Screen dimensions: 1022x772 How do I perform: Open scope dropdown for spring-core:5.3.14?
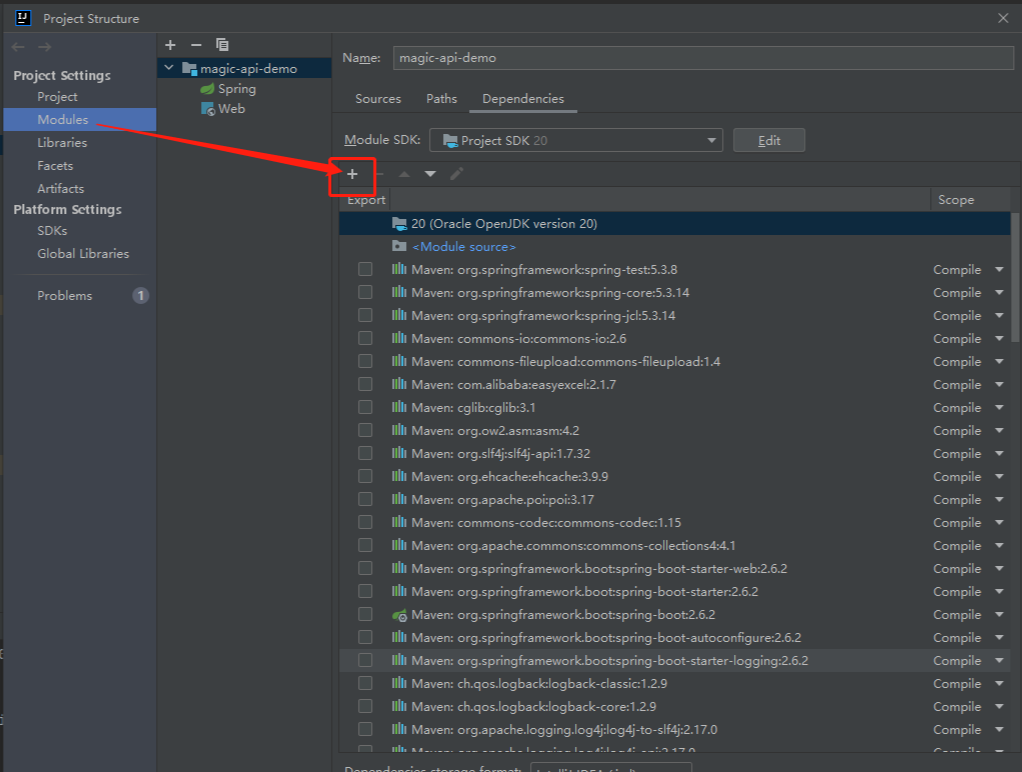click(999, 292)
